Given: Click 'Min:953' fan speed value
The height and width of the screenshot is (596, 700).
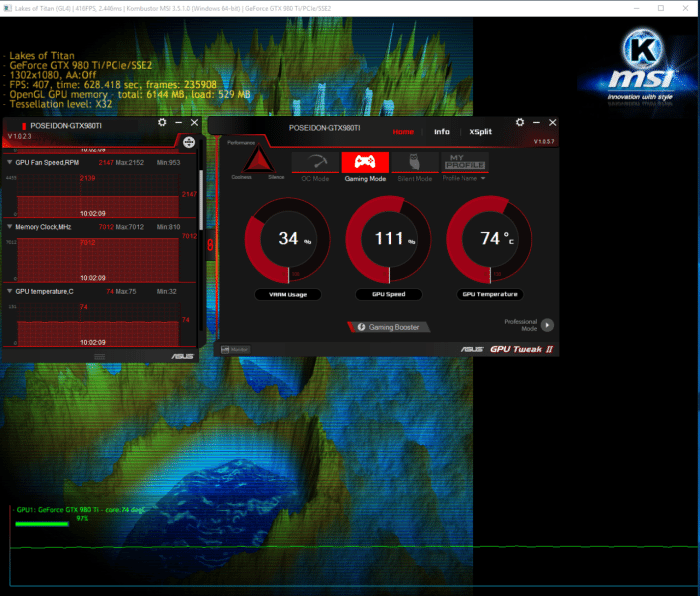Looking at the screenshot, I should (x=168, y=163).
